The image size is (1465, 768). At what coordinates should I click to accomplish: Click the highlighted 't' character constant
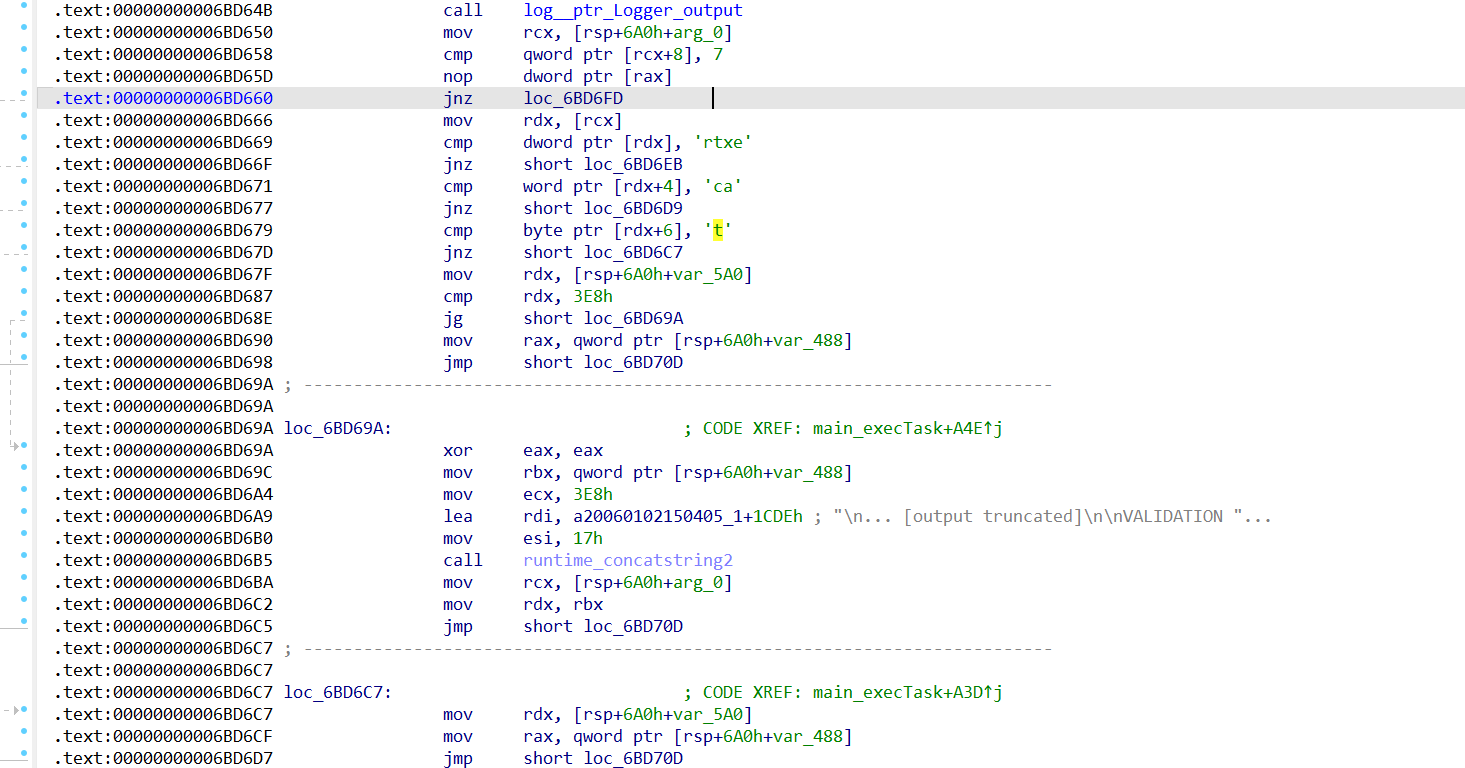[717, 230]
